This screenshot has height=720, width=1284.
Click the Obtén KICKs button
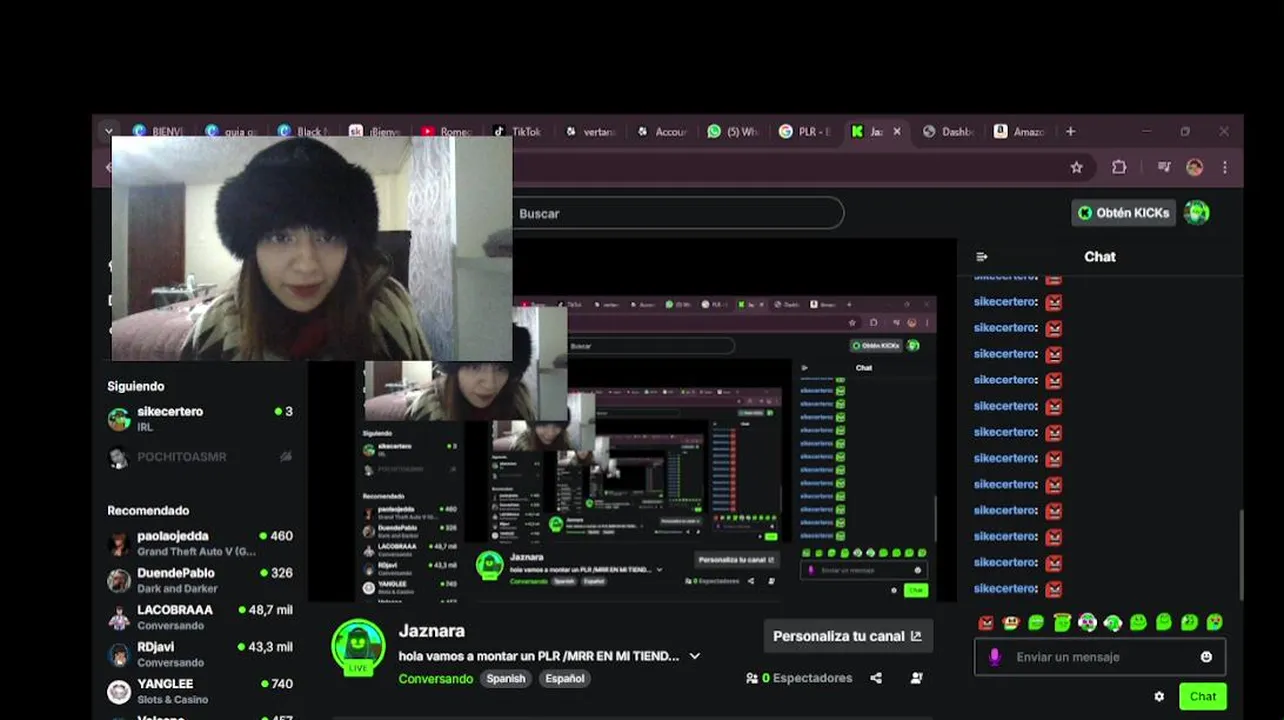click(x=1124, y=212)
